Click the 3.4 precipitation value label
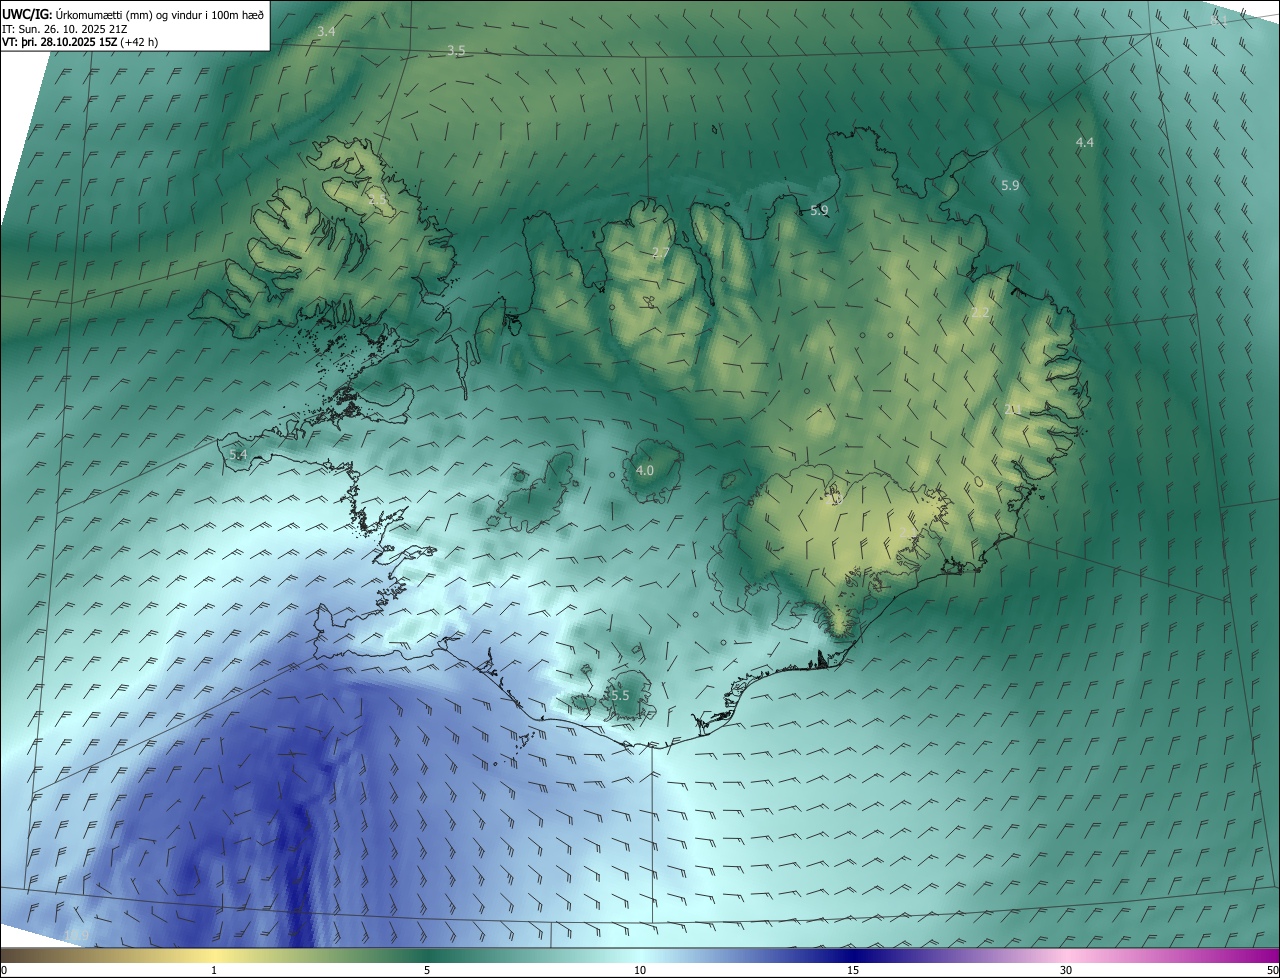This screenshot has height=978, width=1280. point(326,32)
